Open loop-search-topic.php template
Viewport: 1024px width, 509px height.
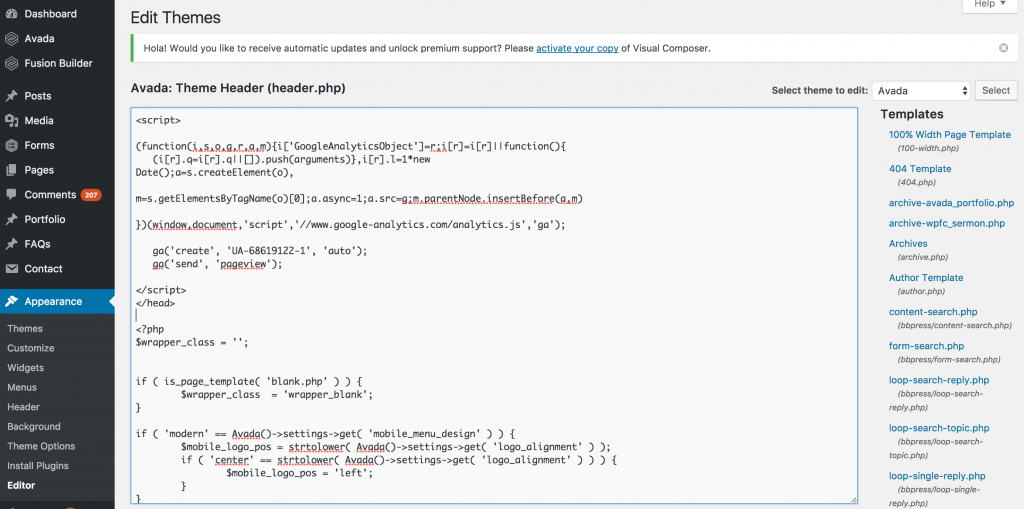pos(939,429)
